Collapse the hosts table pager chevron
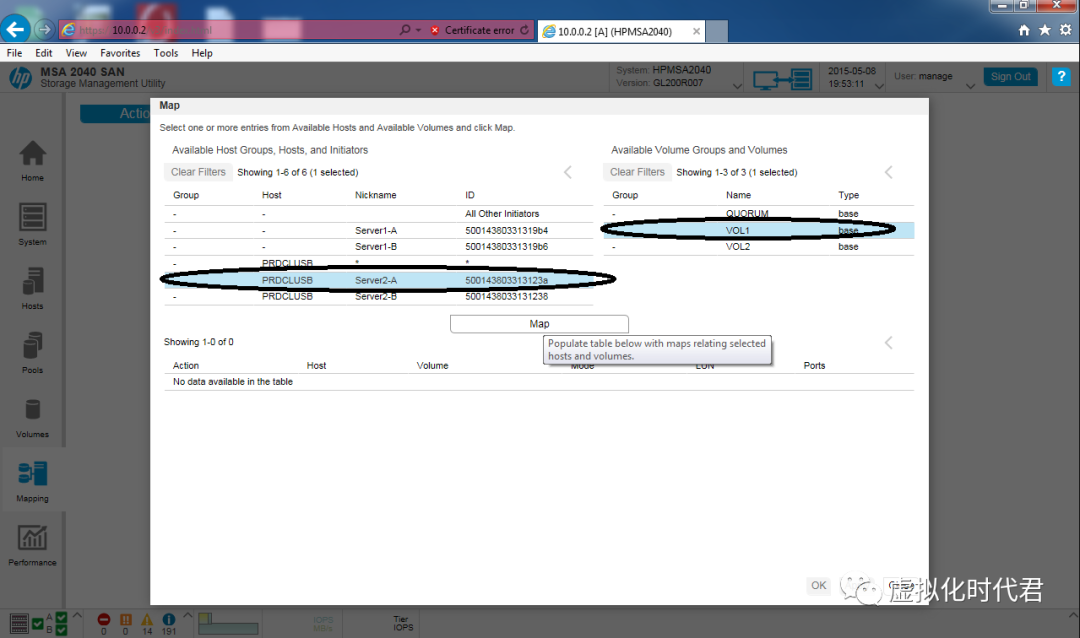 point(568,172)
